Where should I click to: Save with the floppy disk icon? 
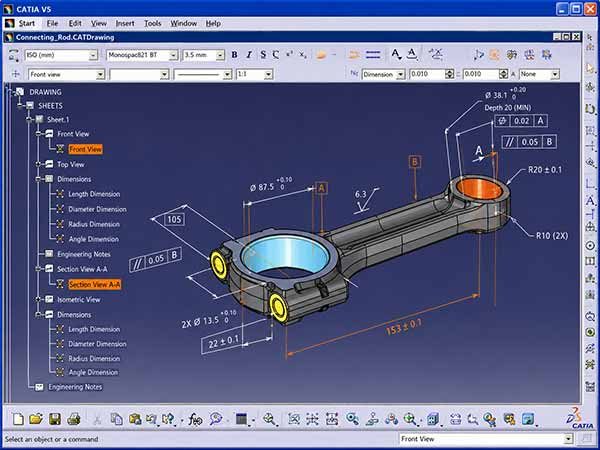[x=55, y=419]
